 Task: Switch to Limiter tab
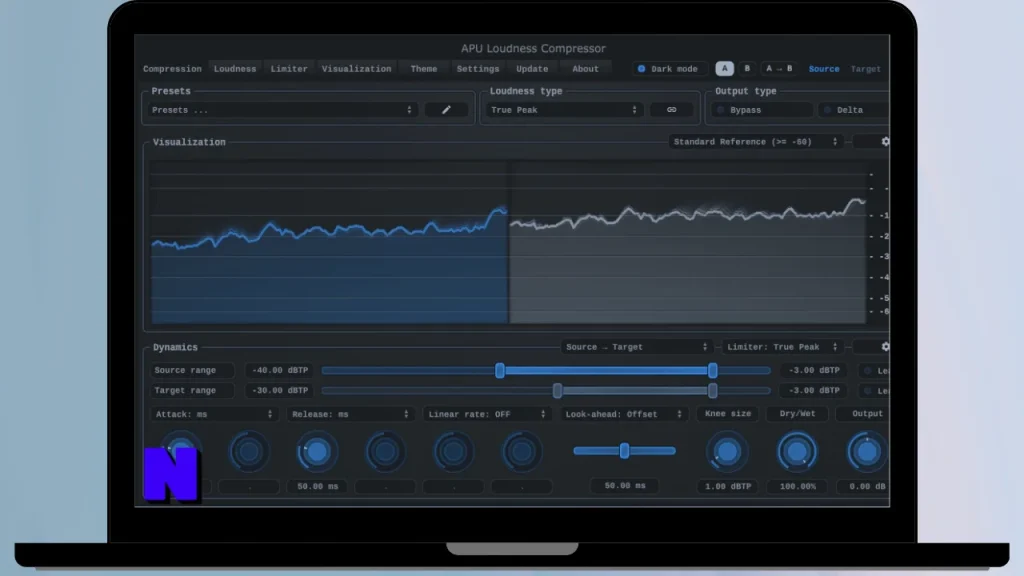click(x=289, y=69)
